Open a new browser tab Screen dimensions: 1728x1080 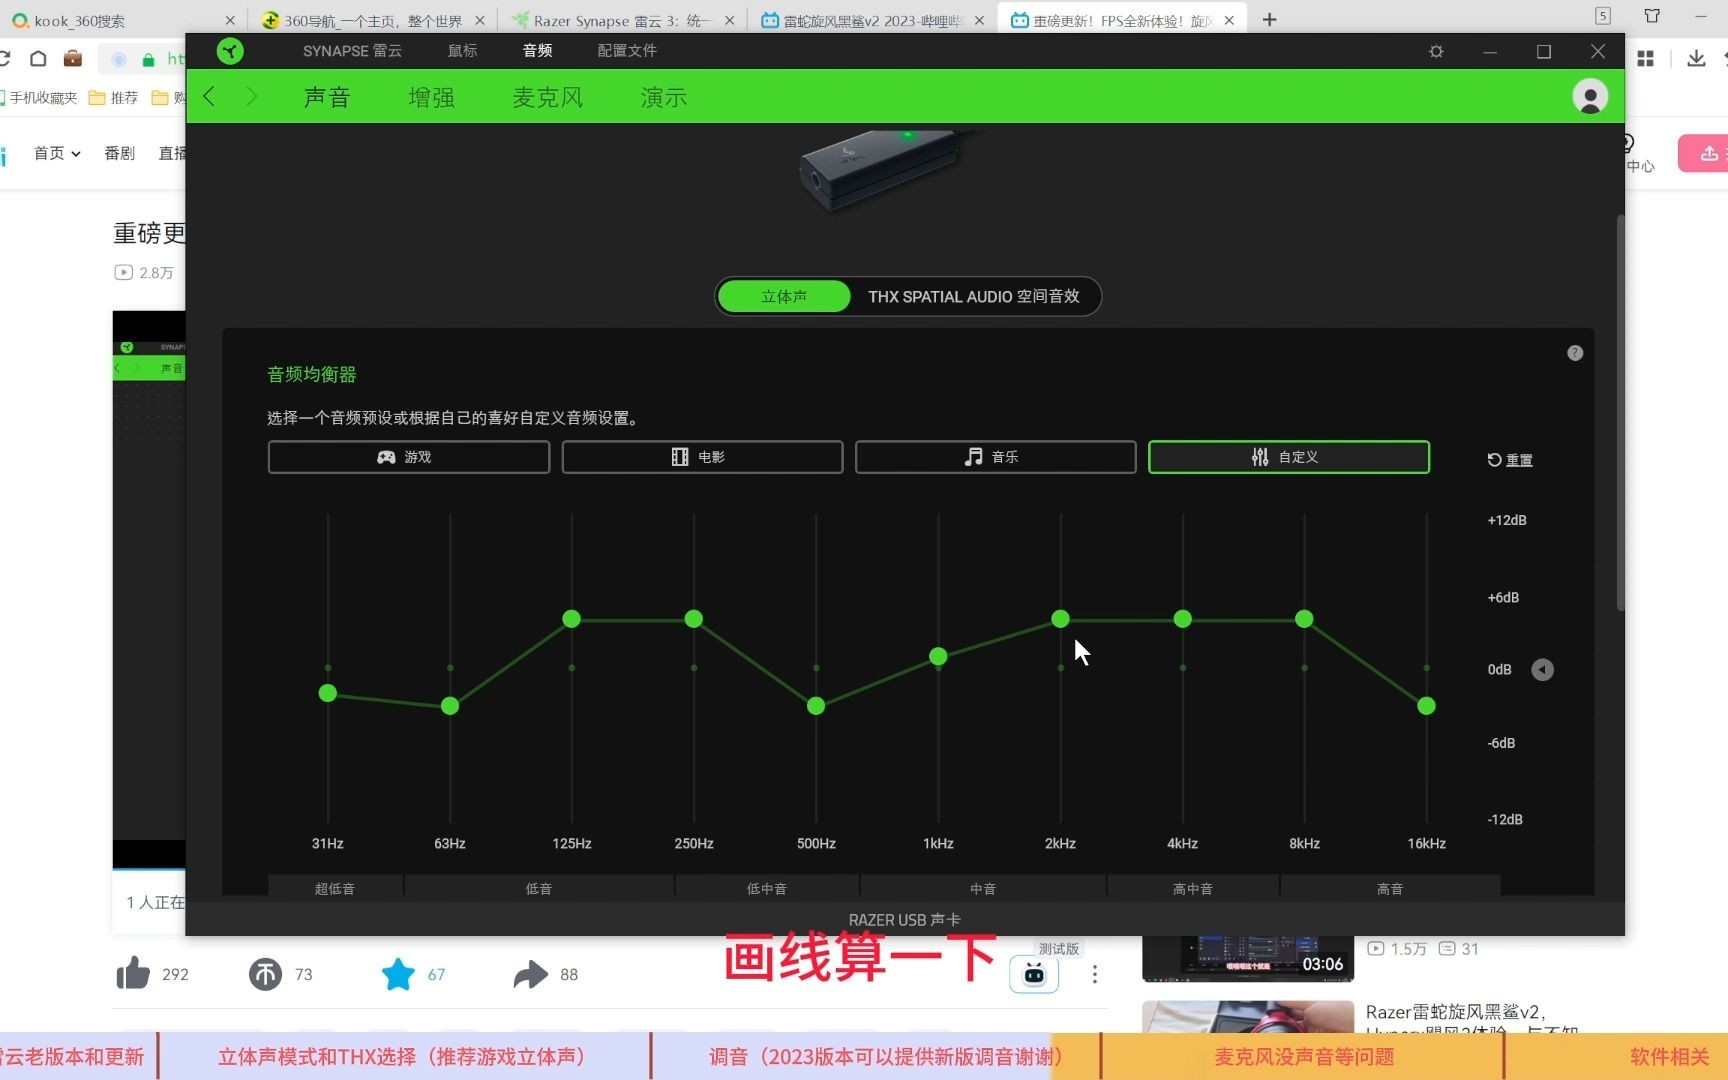point(1269,19)
